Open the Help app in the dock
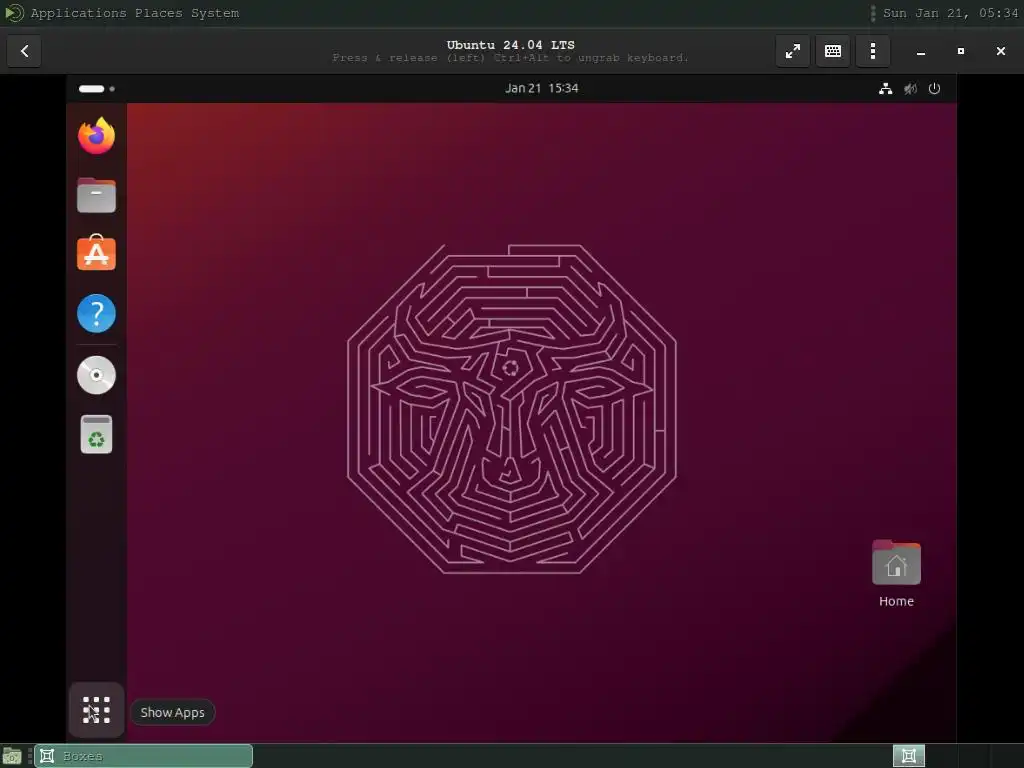Image resolution: width=1024 pixels, height=768 pixels. (x=97, y=313)
